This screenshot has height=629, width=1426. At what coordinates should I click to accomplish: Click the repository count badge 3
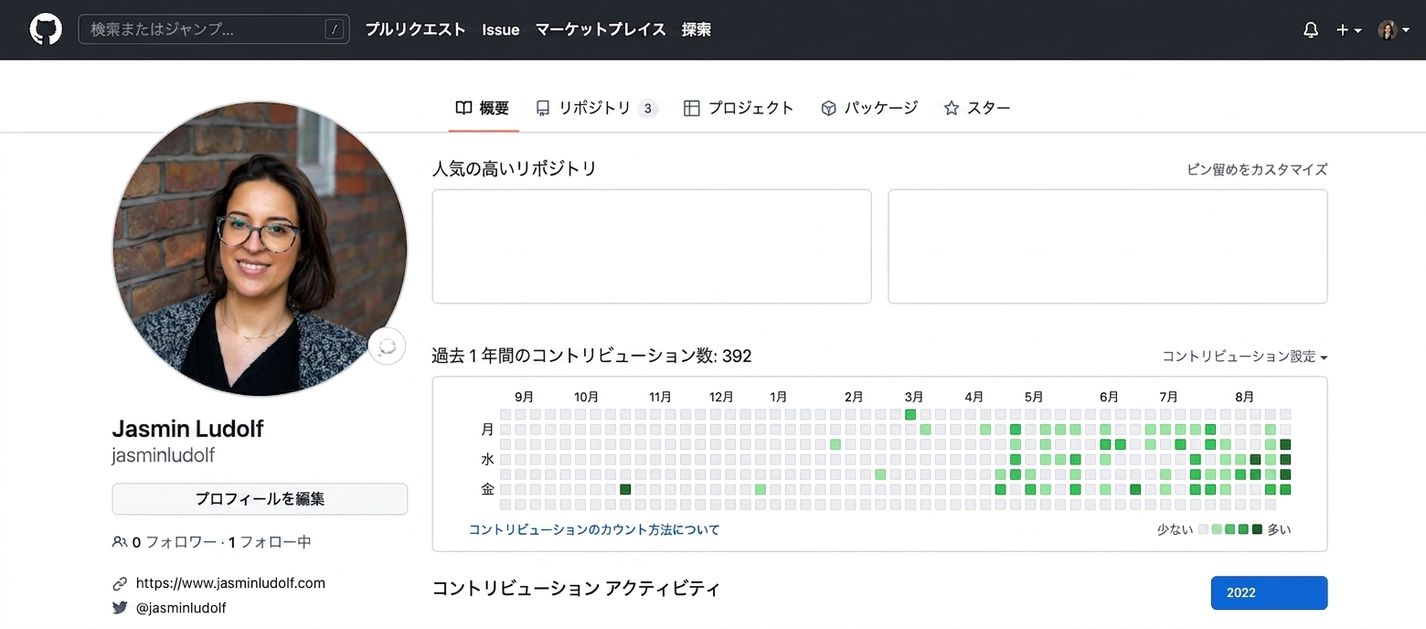648,108
